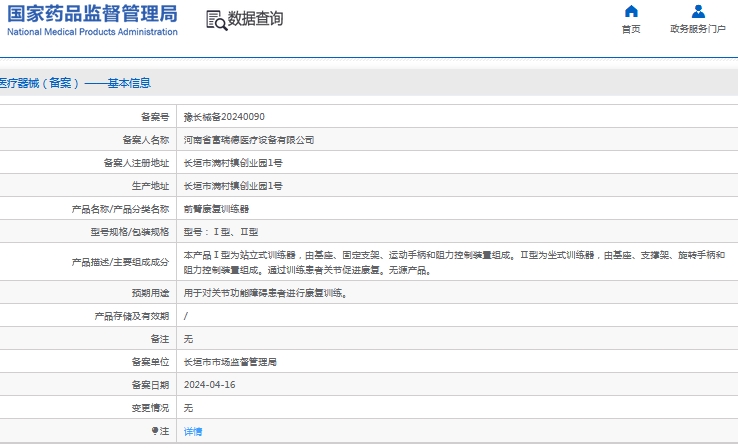Select product name 前臂康复训练器
This screenshot has width=738, height=448.
point(216,209)
